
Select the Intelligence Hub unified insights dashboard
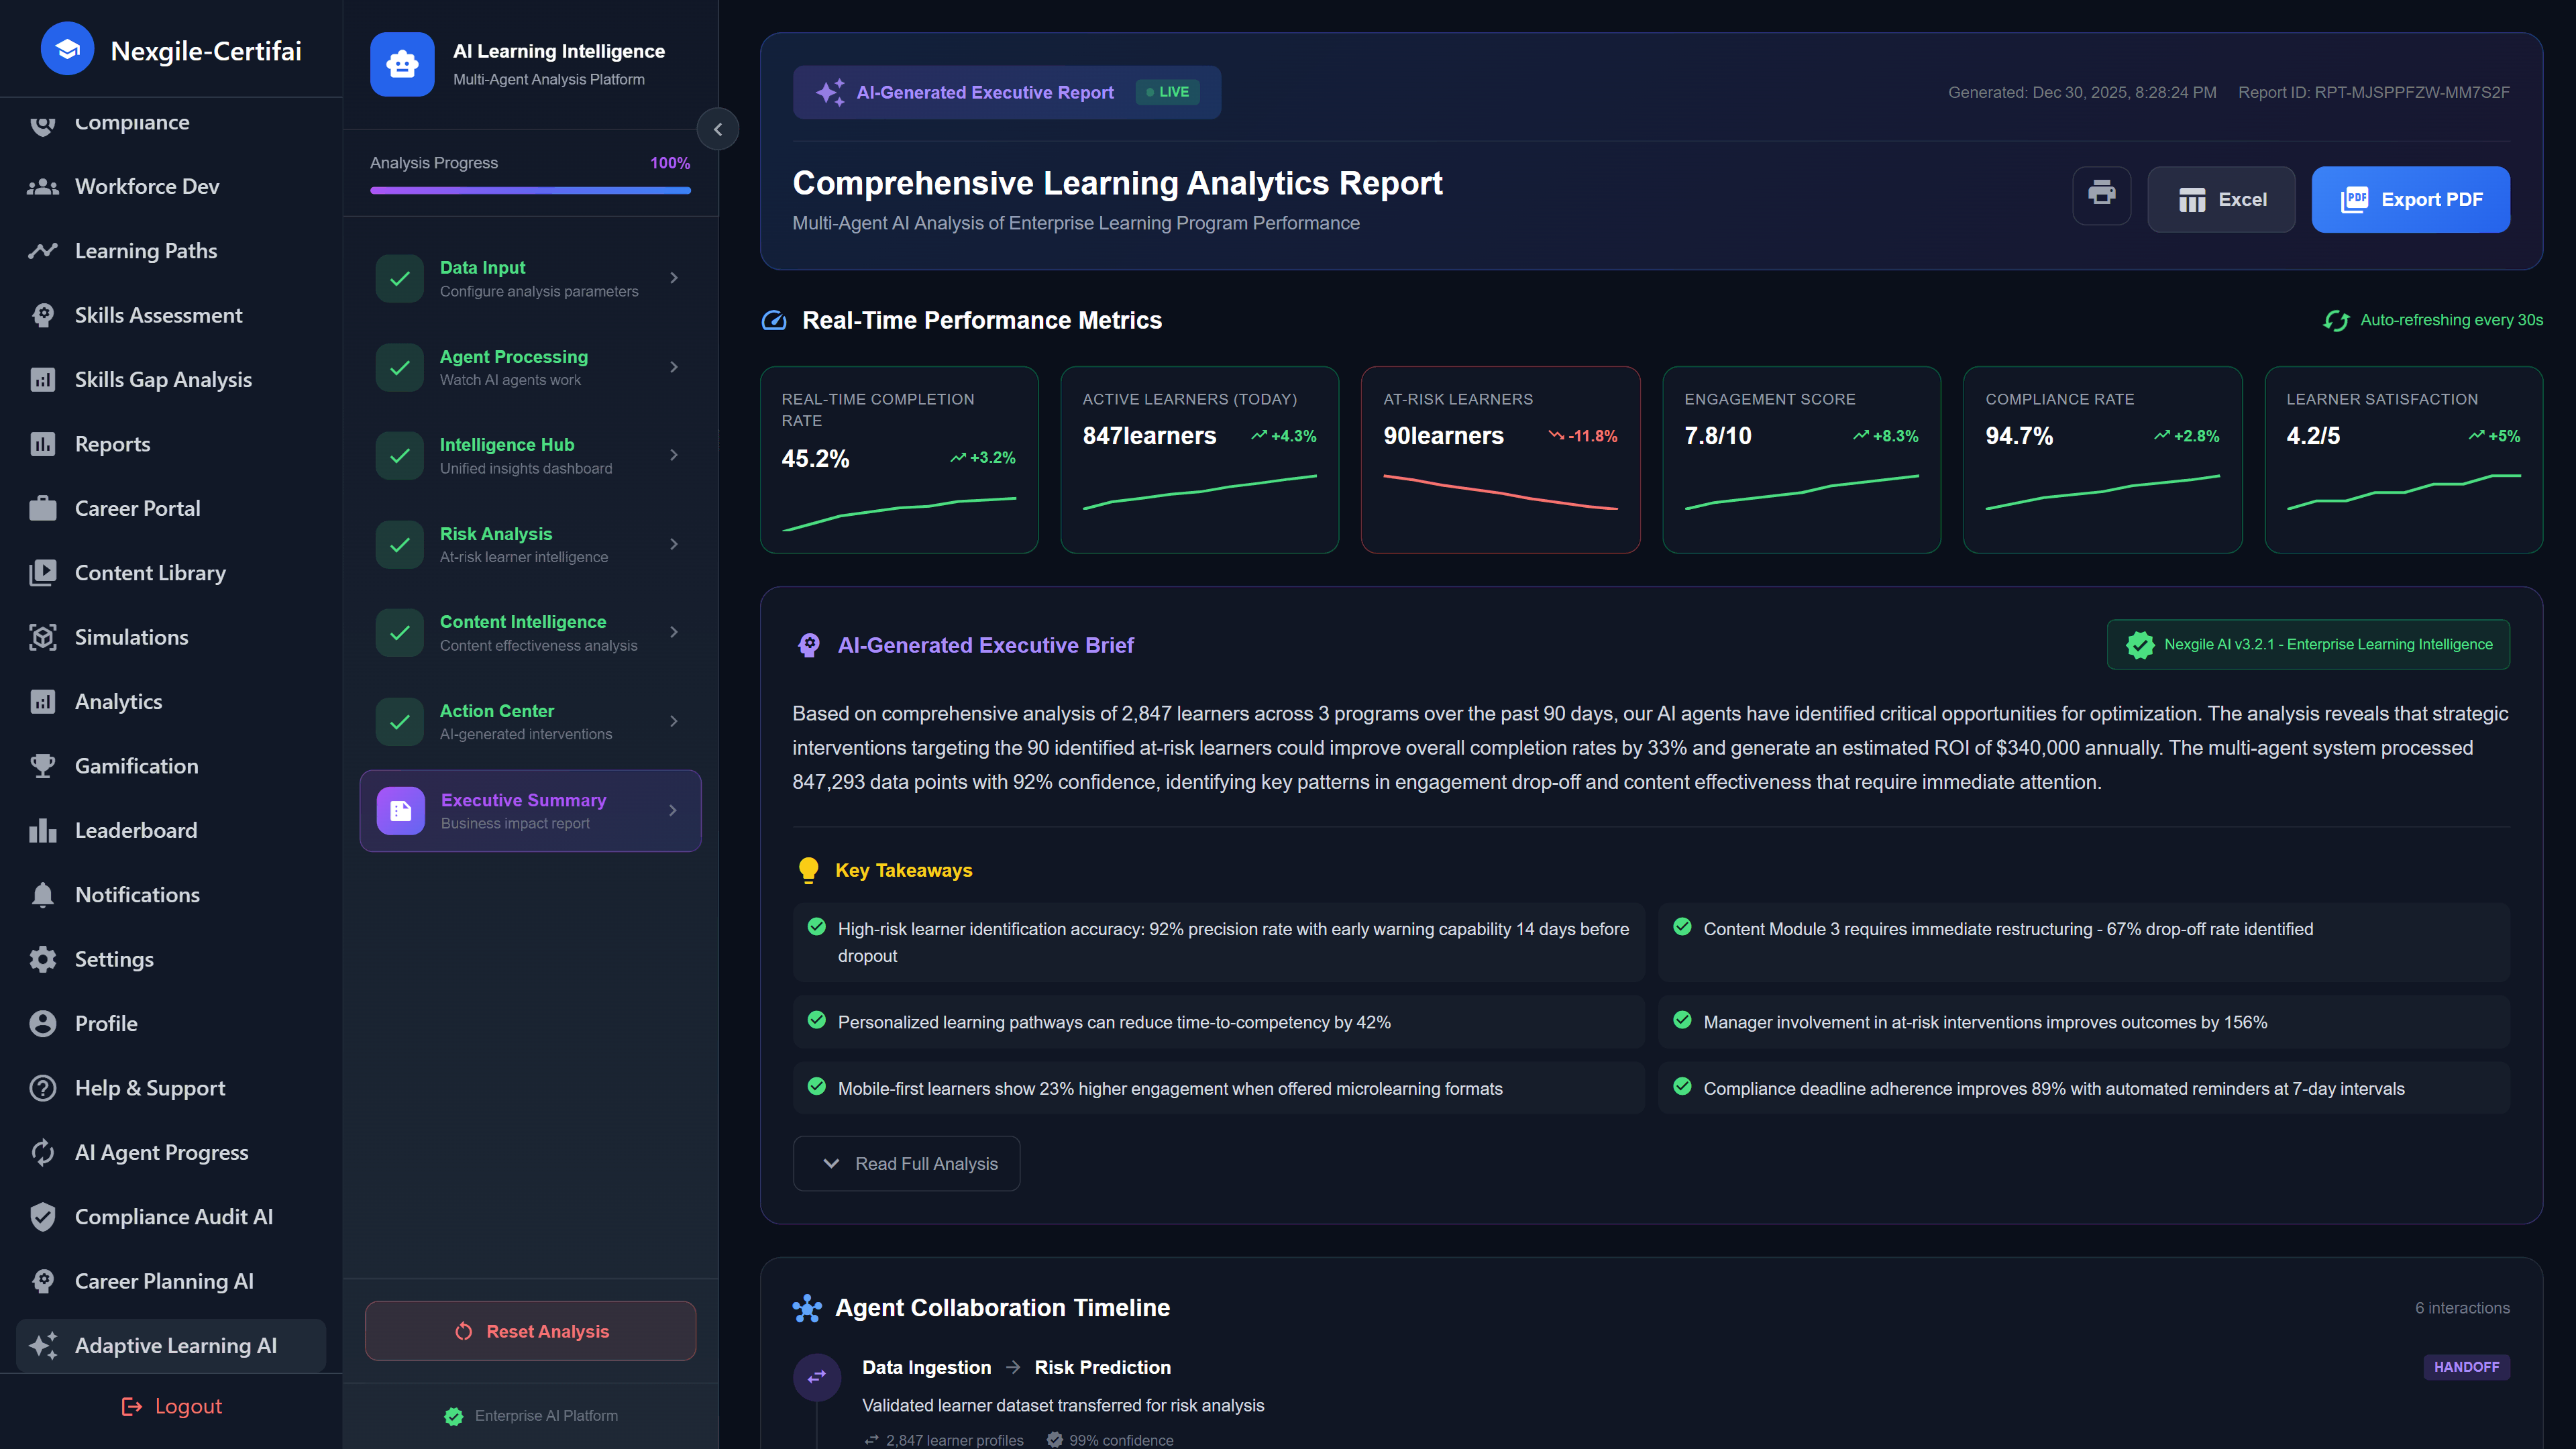(x=530, y=455)
